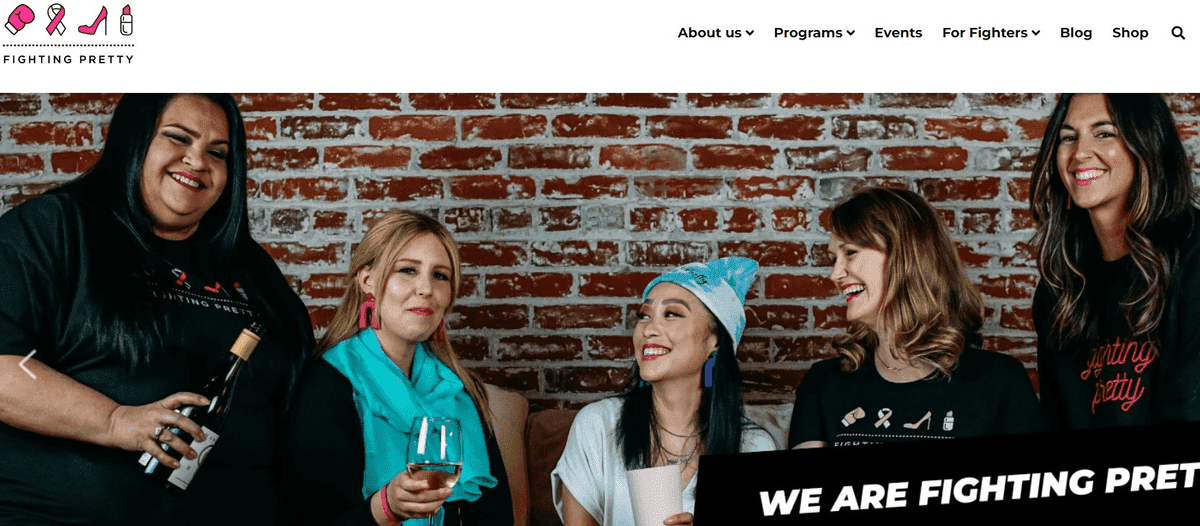
Task: Click the high heel shoe logo icon
Action: click(x=93, y=21)
